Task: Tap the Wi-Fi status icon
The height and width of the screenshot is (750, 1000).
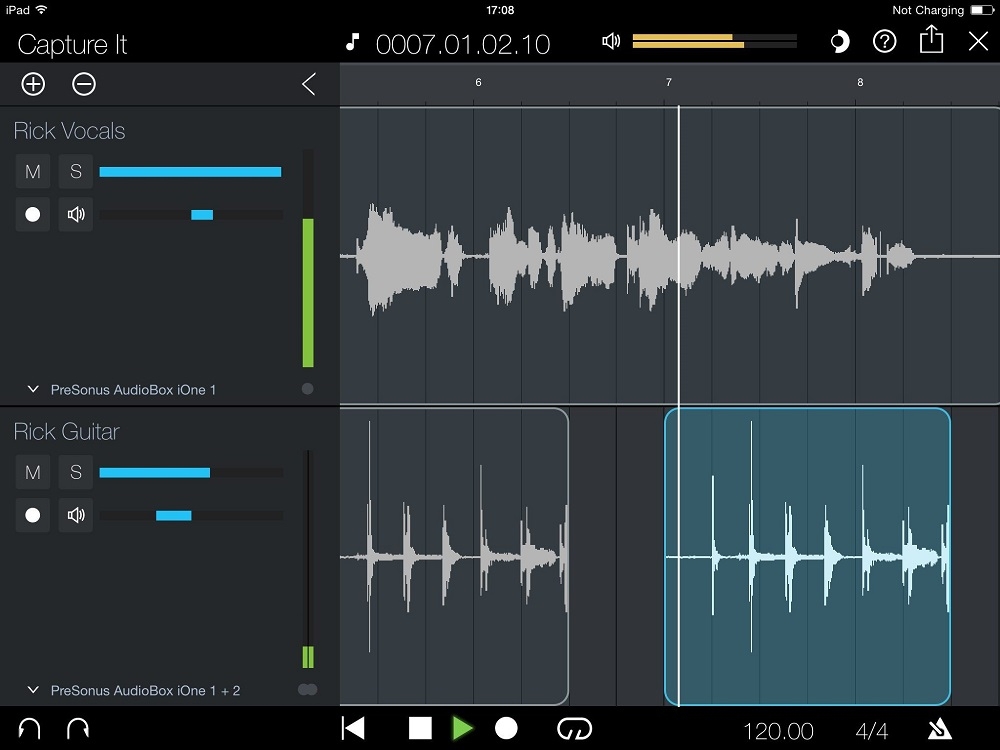Action: coord(41,10)
